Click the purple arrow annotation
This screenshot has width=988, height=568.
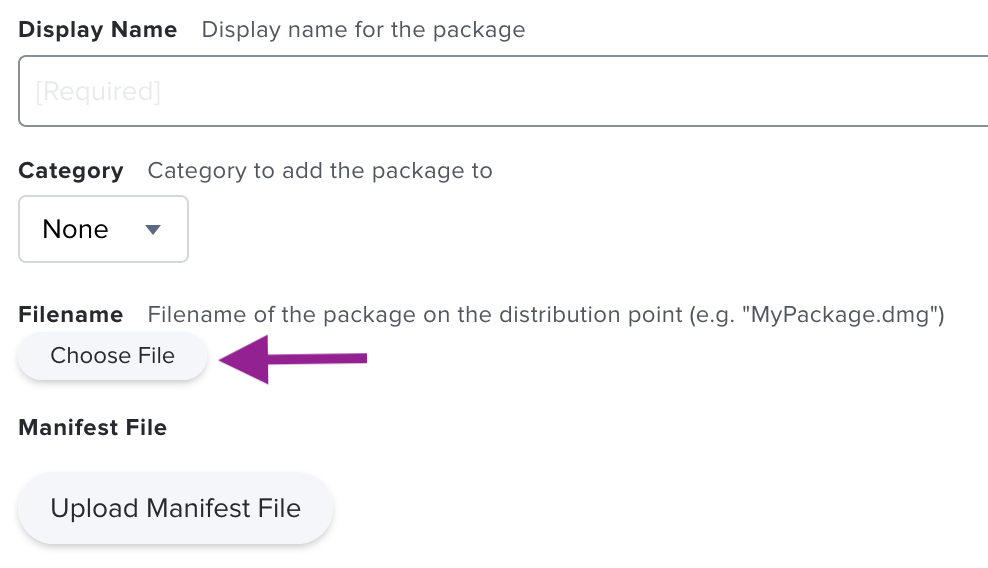tap(293, 359)
